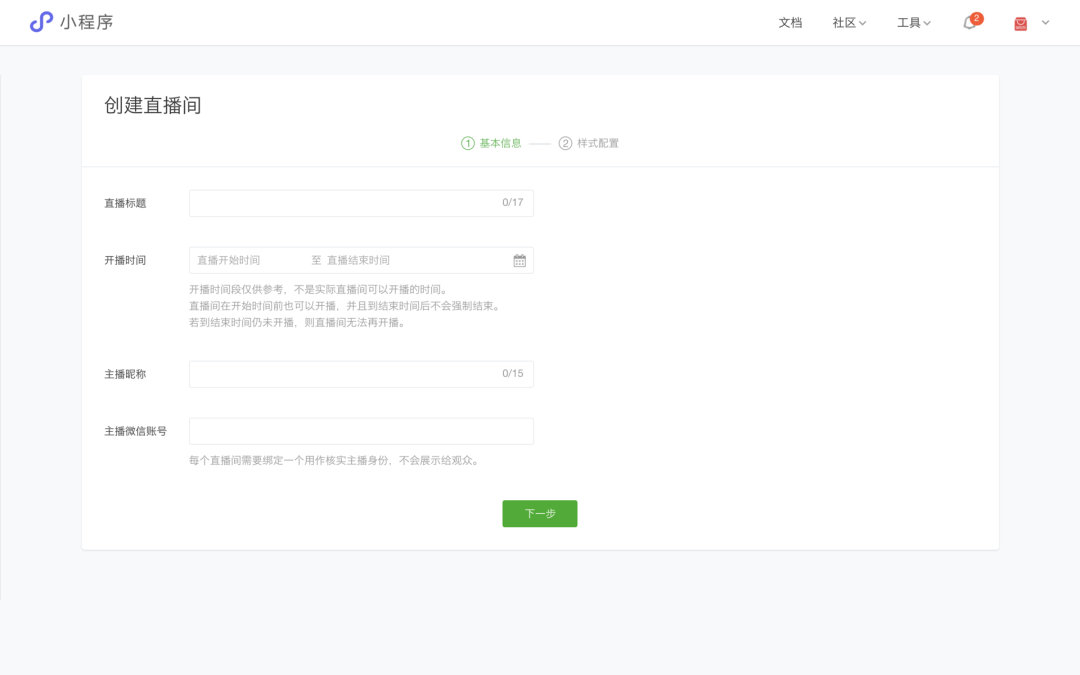Click the 小程序 title text
Image resolution: width=1080 pixels, height=675 pixels.
point(87,22)
